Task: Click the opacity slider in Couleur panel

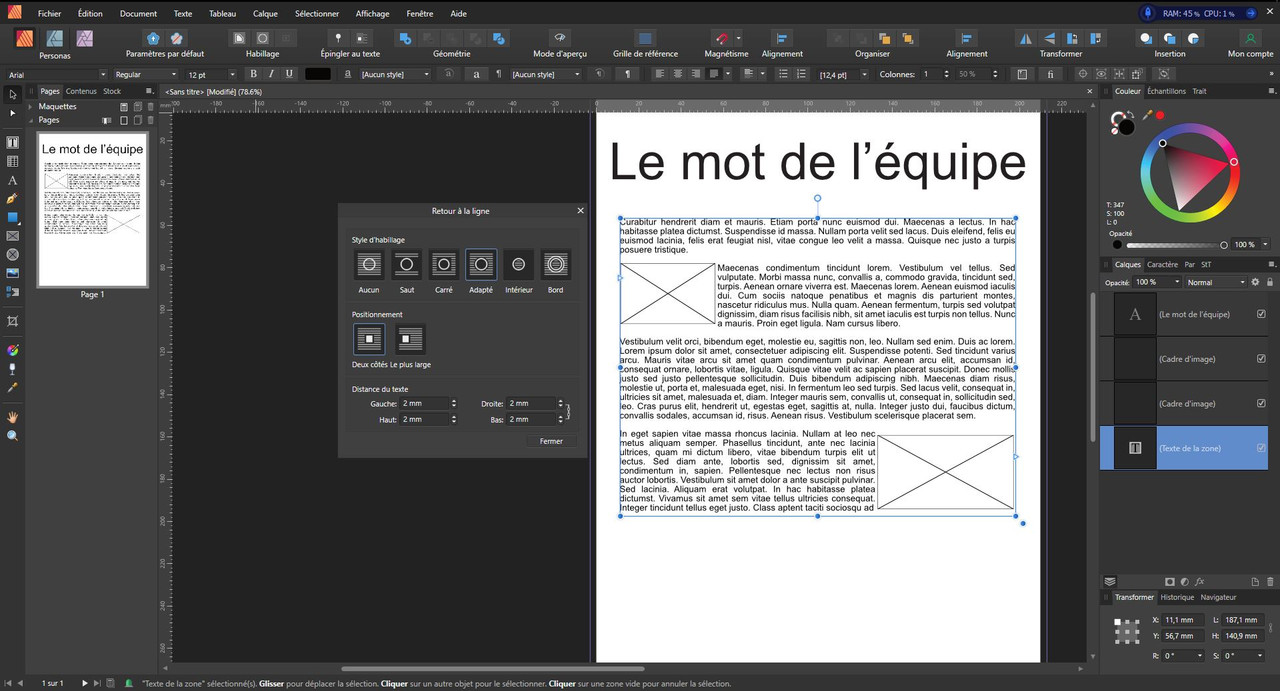Action: [1175, 245]
